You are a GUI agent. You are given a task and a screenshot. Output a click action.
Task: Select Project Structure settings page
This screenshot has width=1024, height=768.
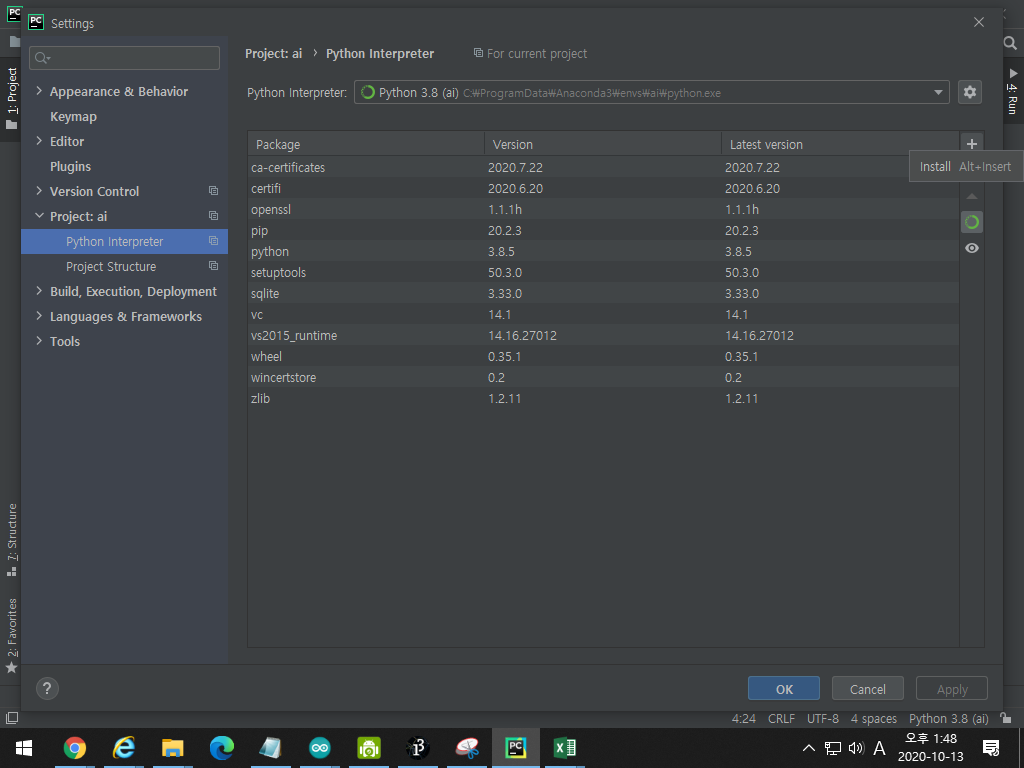[111, 266]
